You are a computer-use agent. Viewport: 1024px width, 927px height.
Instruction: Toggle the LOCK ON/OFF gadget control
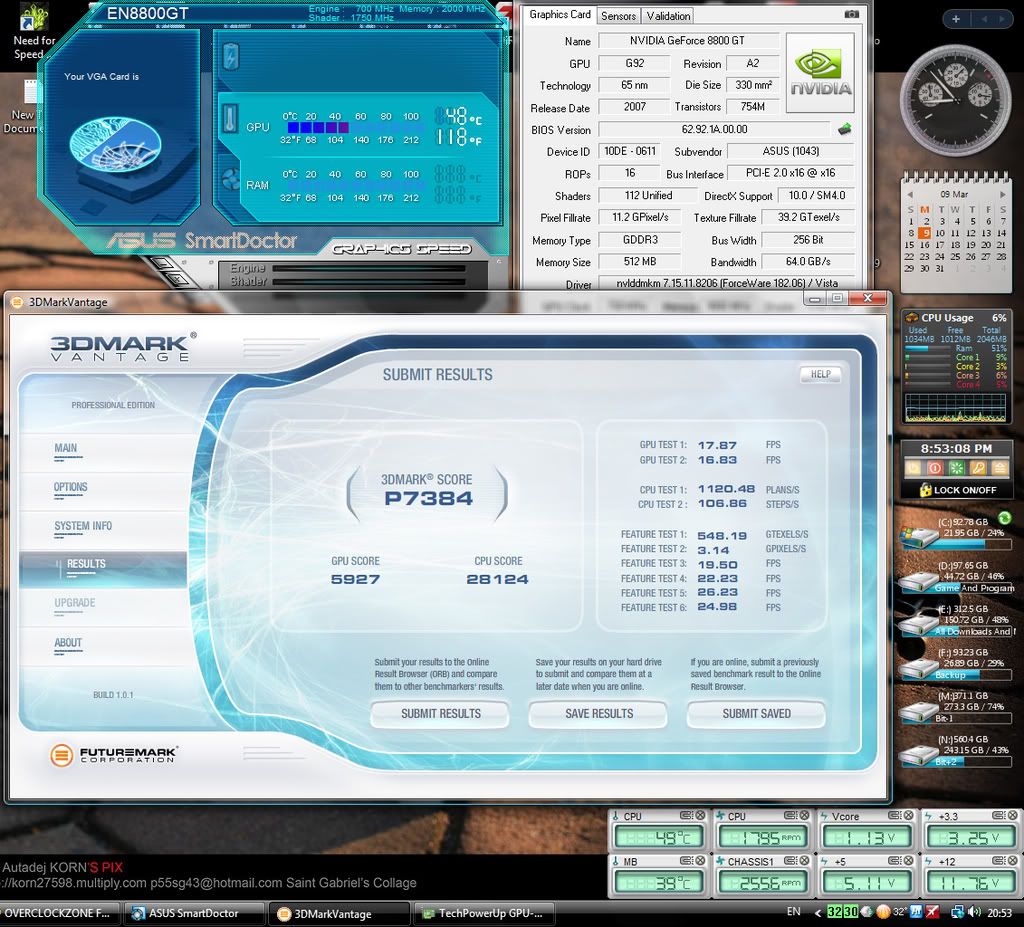pos(957,490)
